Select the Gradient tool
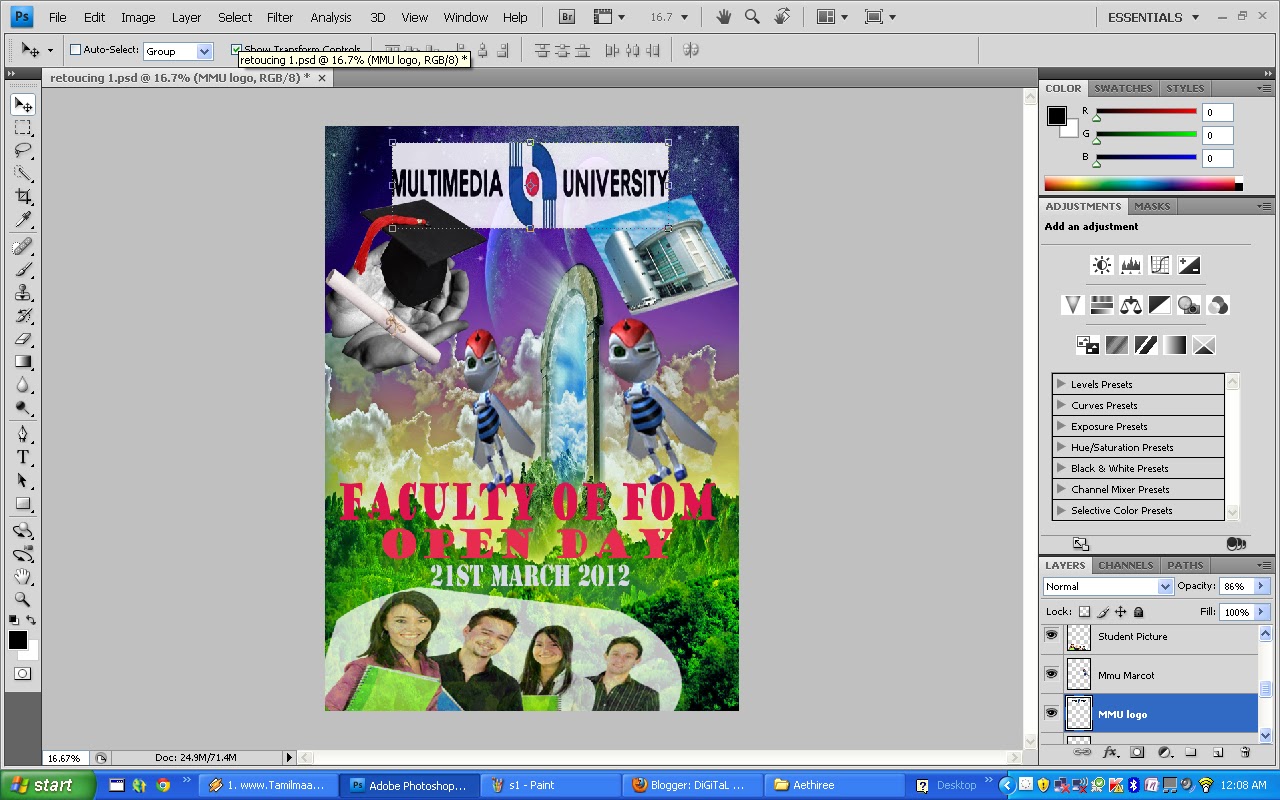The height and width of the screenshot is (800, 1280). point(23,361)
